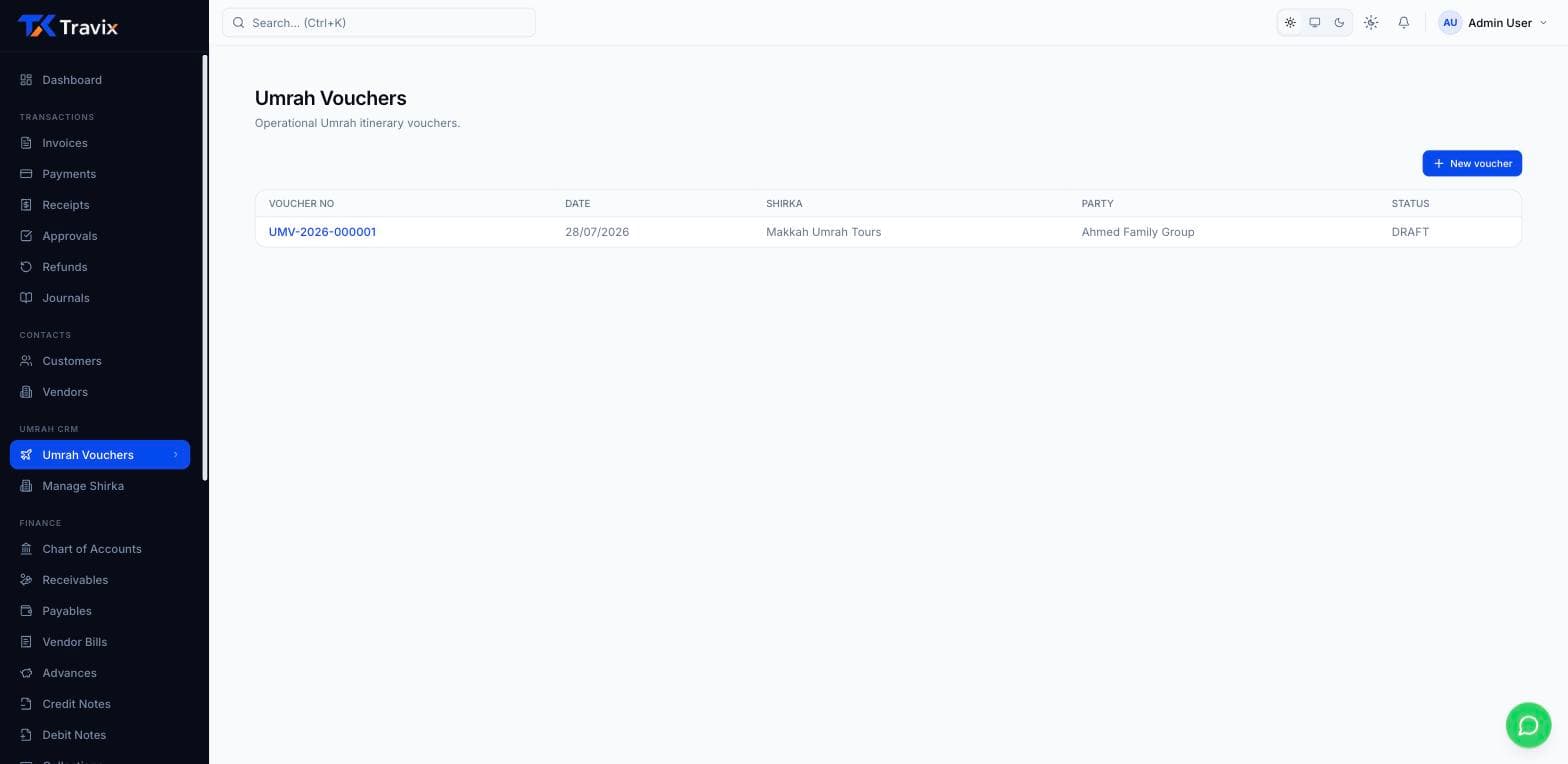Click the sidebar vertical scrollbar

point(205,268)
